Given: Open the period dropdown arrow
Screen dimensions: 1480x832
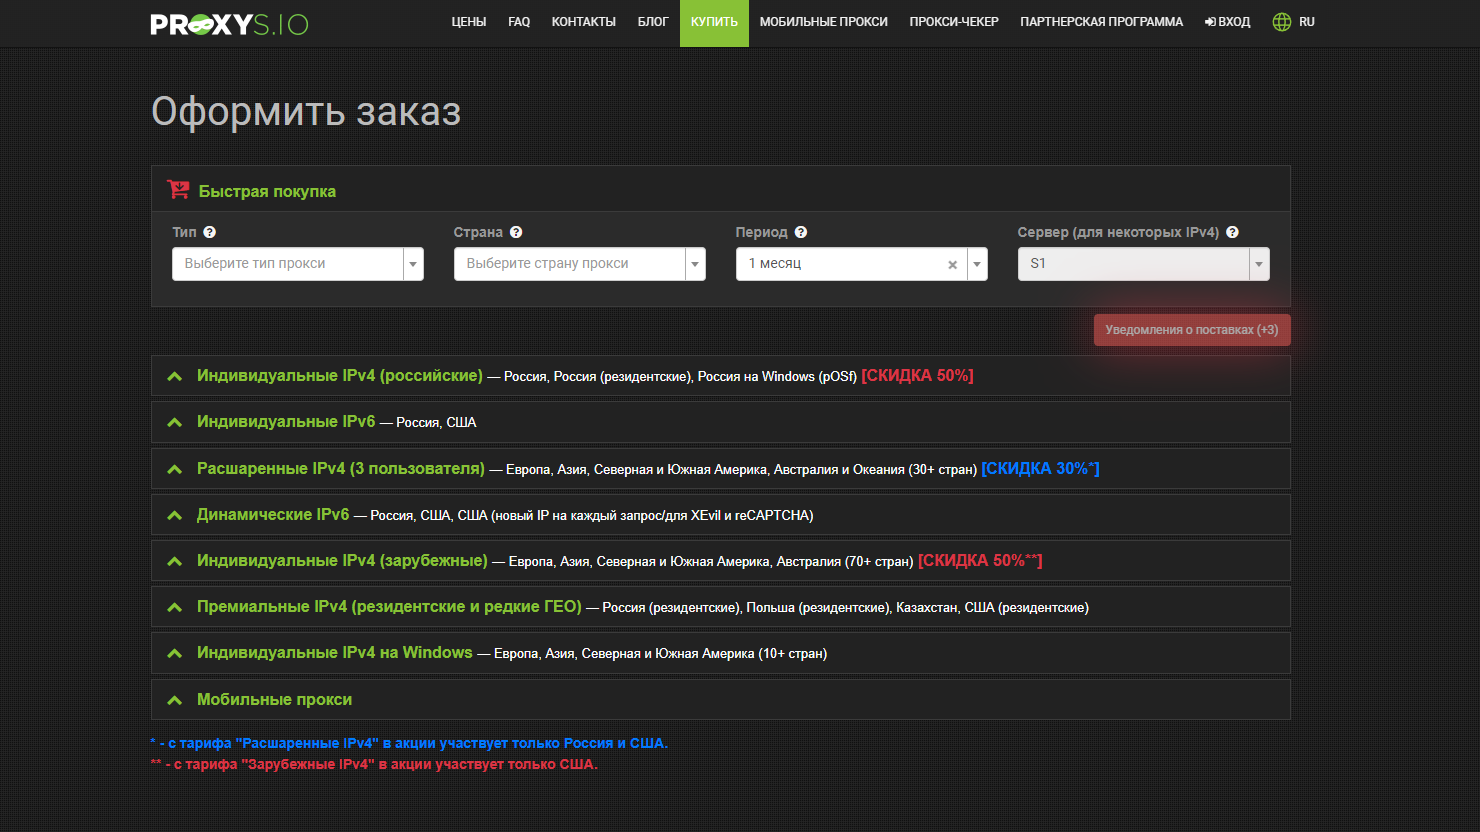Looking at the screenshot, I should pyautogui.click(x=977, y=264).
